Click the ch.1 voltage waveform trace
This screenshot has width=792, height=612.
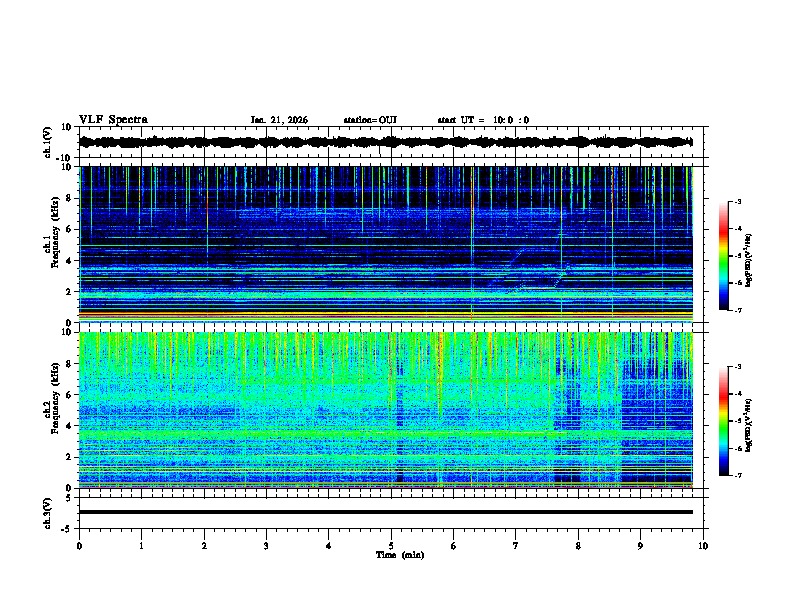386,142
